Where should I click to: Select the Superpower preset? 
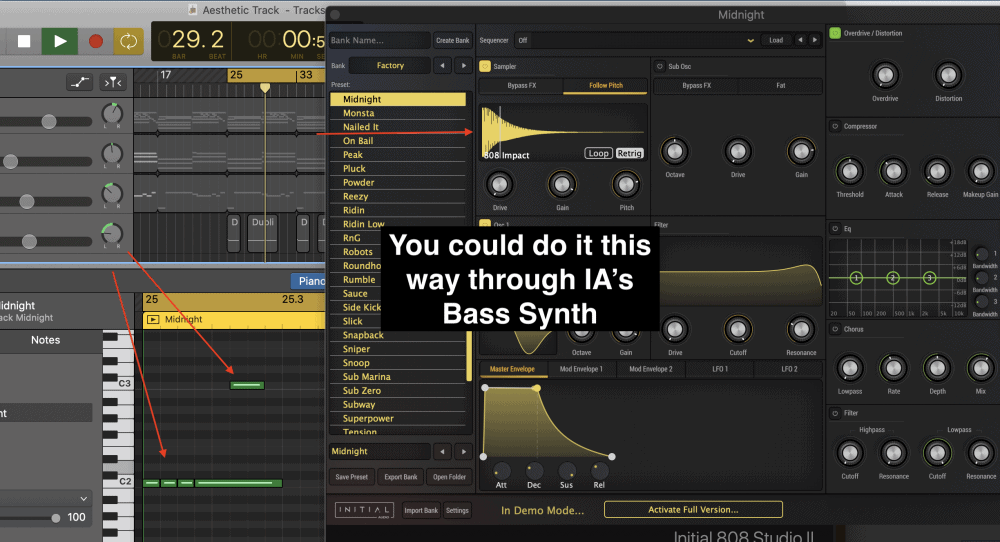pyautogui.click(x=398, y=419)
